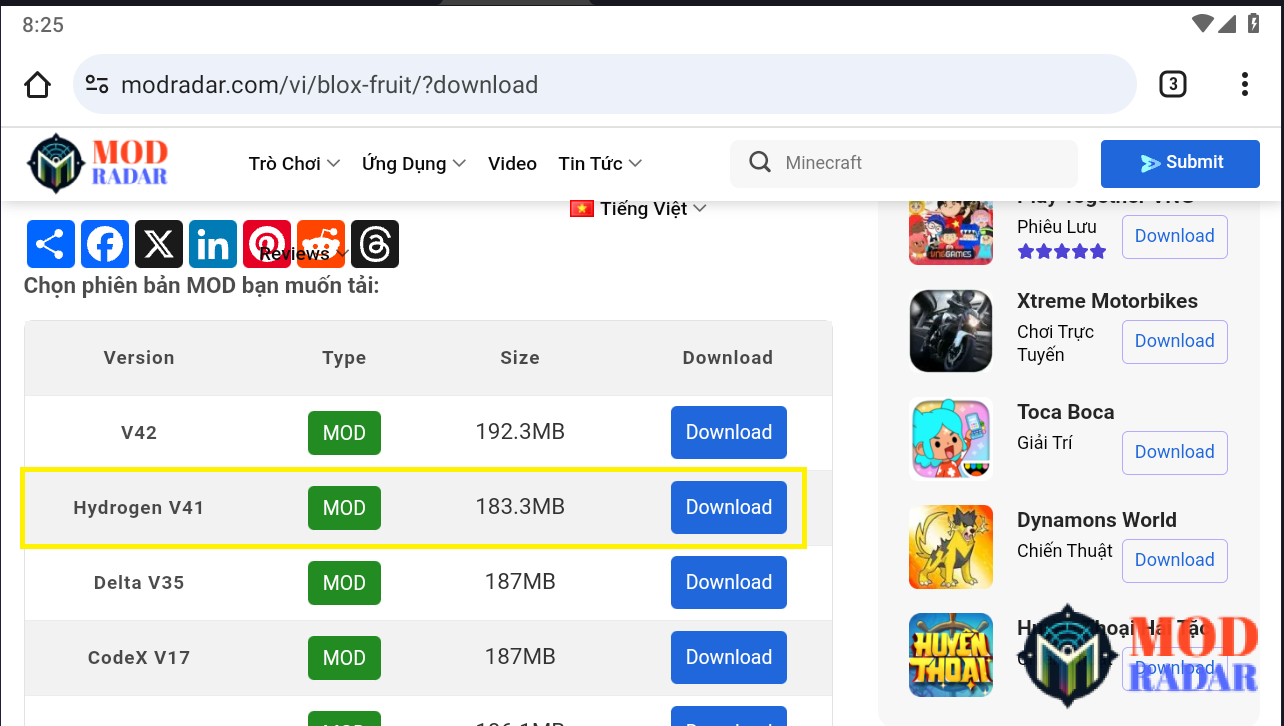Download the Delta V35 version

click(x=729, y=582)
